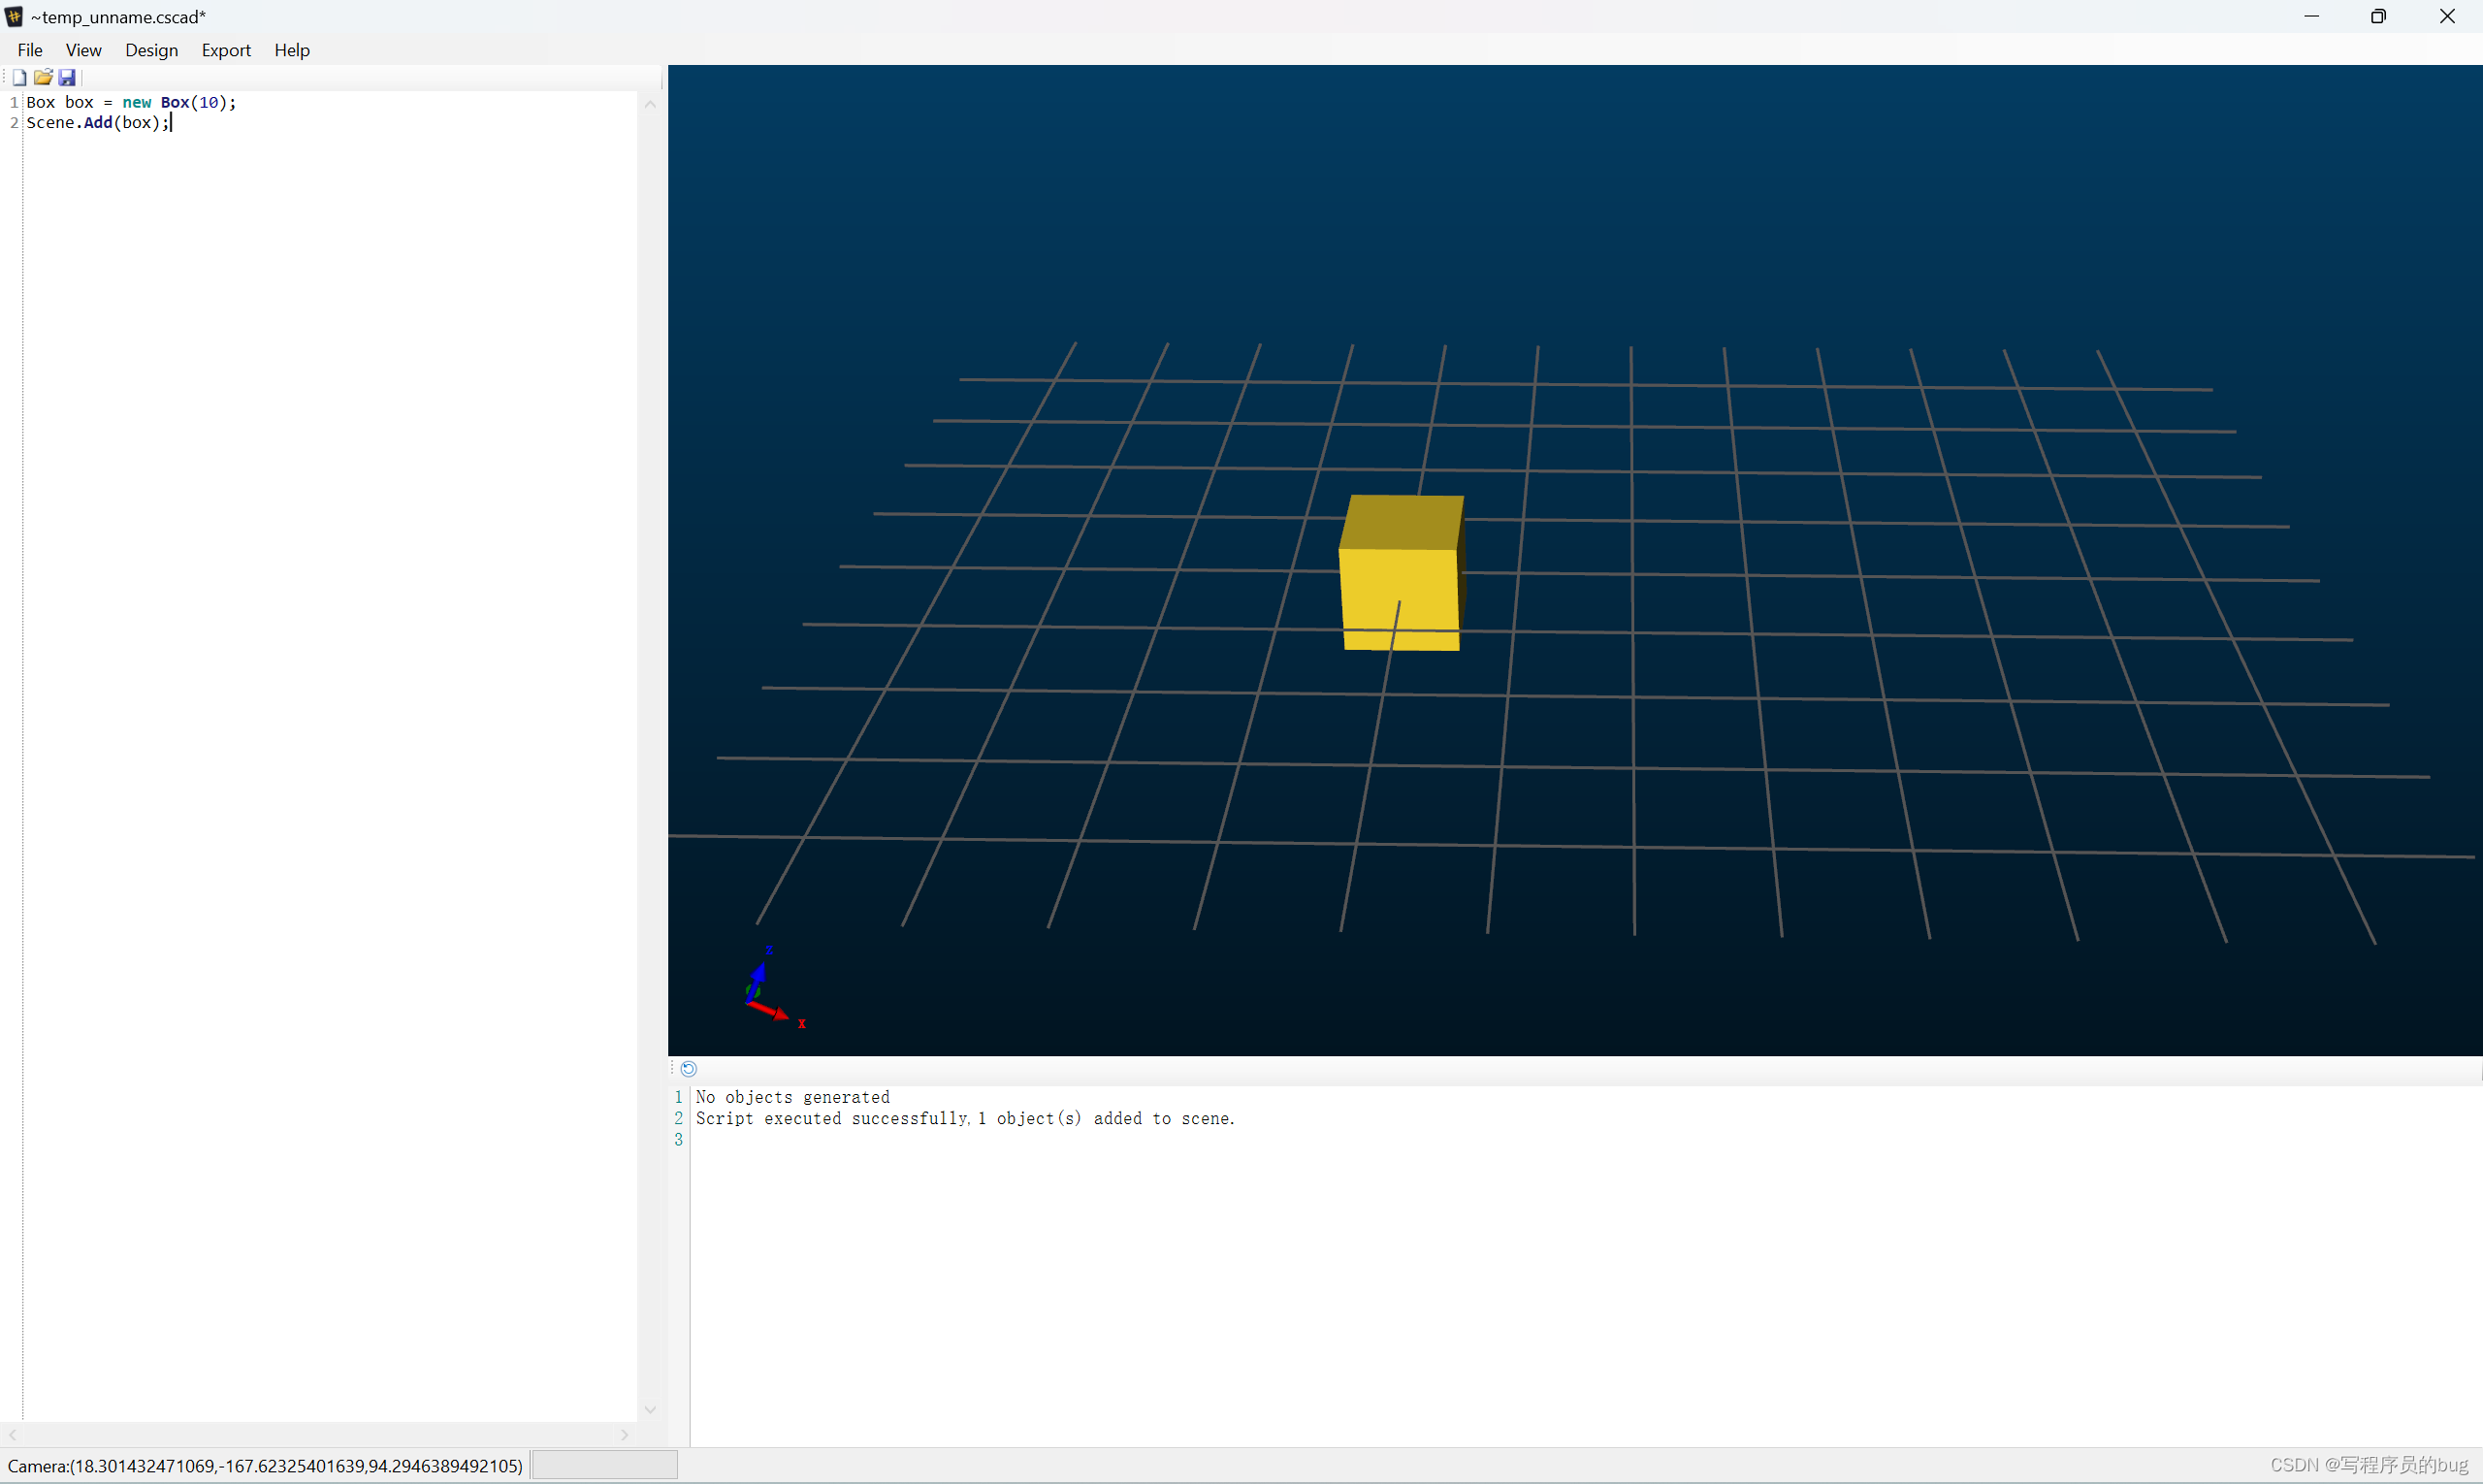Image resolution: width=2483 pixels, height=1484 pixels.
Task: Open the View menu
Action: (x=83, y=49)
